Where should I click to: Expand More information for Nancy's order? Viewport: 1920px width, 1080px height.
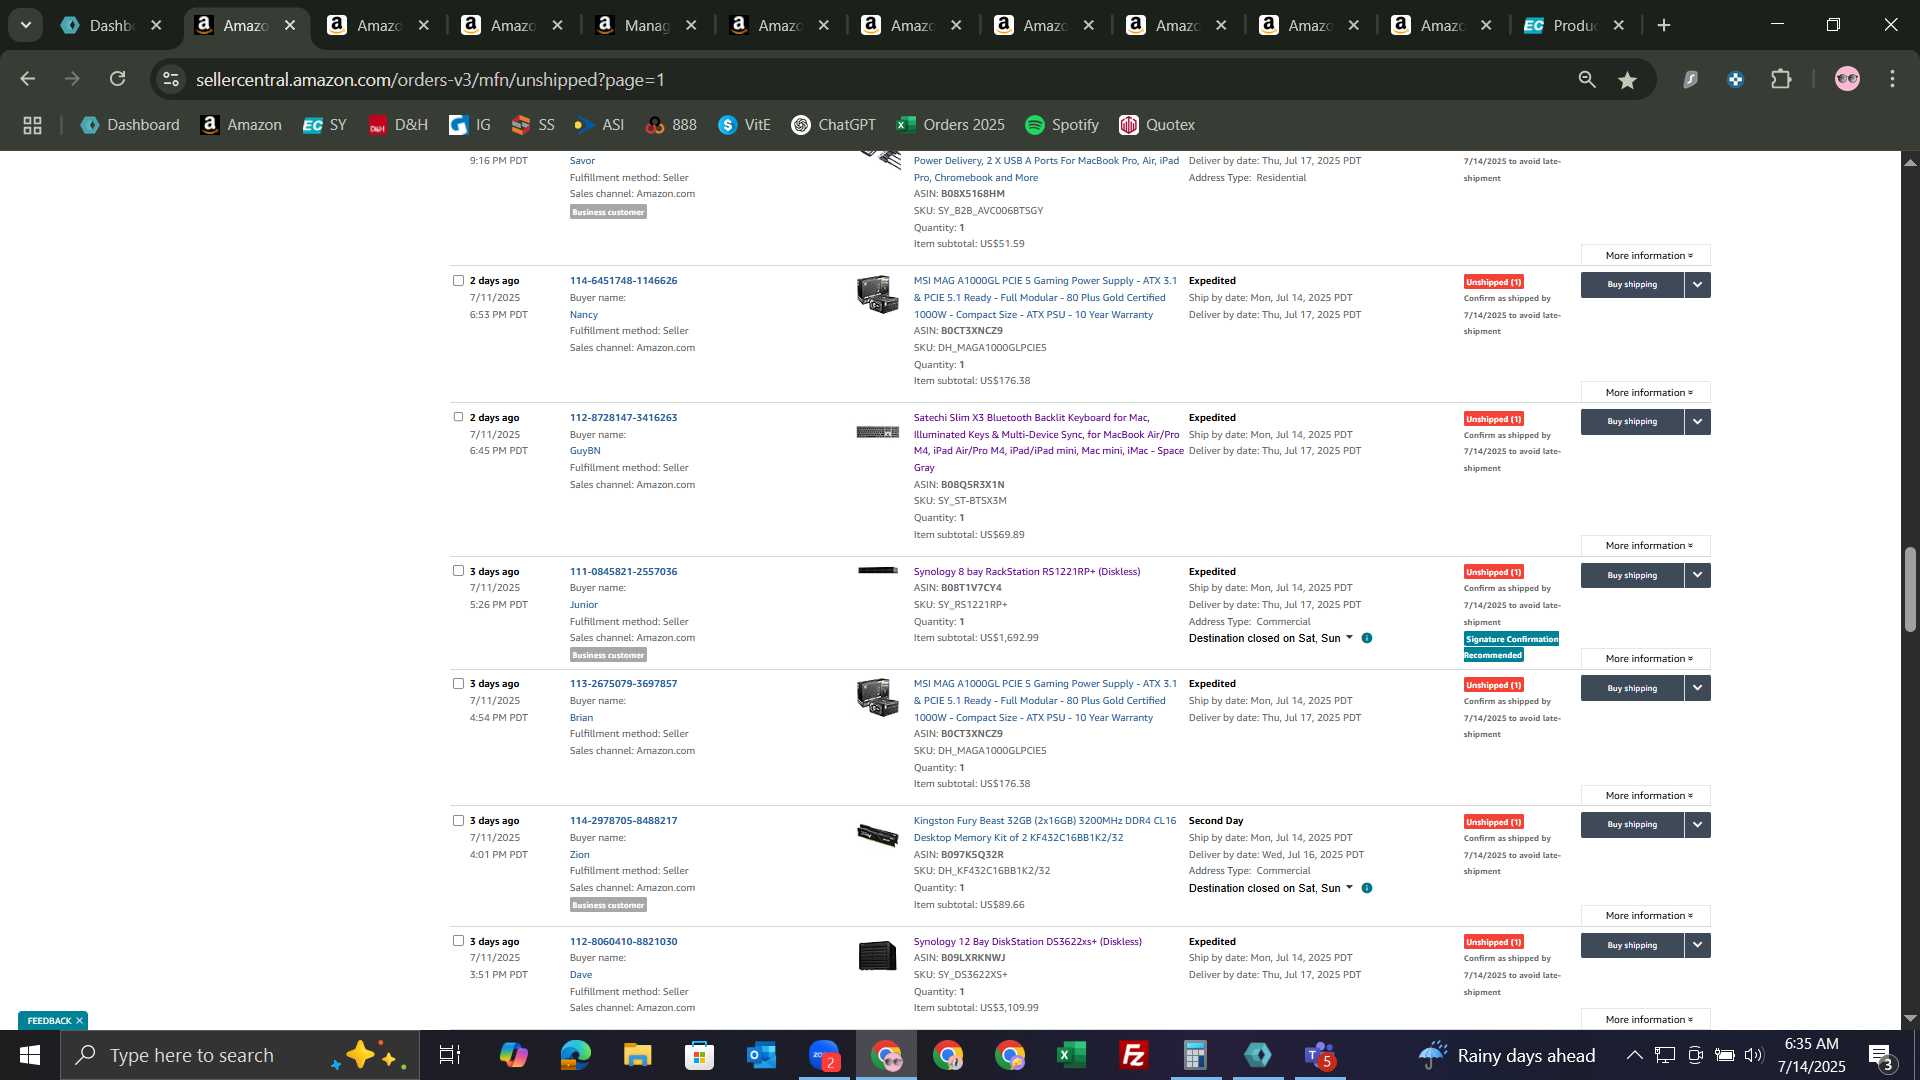click(1646, 393)
